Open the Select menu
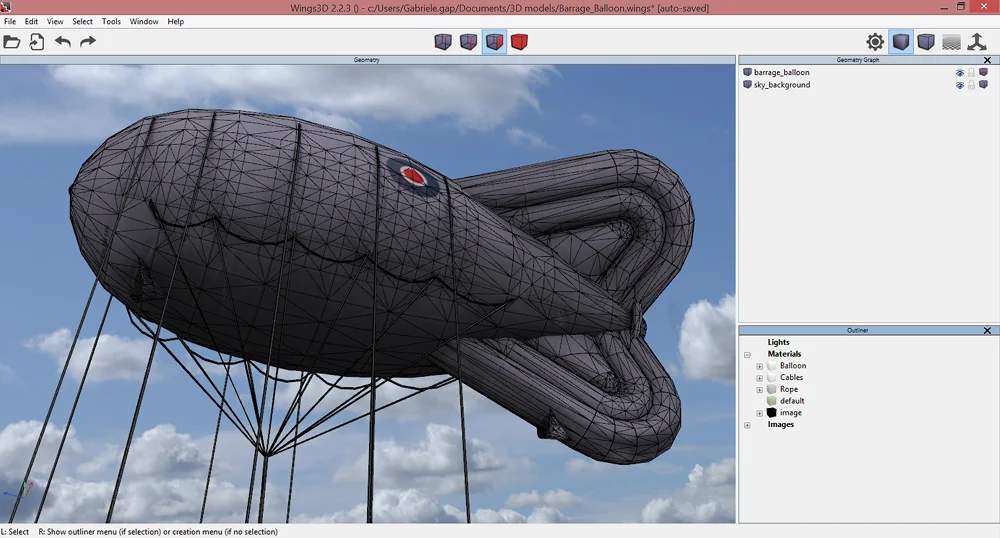The image size is (1000, 538). pos(82,21)
